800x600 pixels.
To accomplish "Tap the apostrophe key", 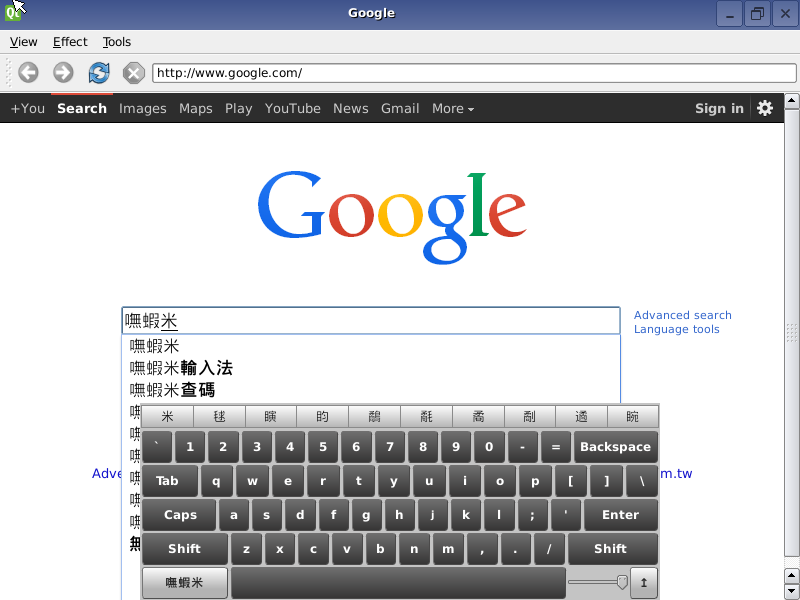I will coord(565,515).
